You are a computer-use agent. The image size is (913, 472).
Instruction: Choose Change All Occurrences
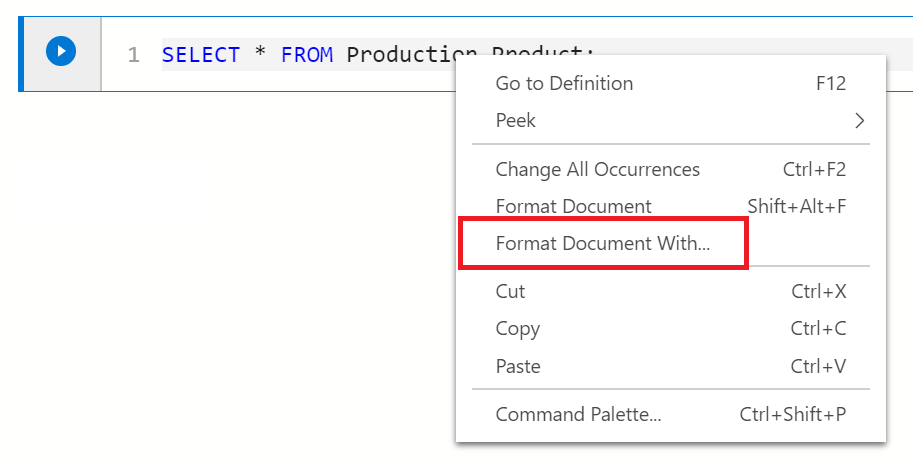pos(598,170)
